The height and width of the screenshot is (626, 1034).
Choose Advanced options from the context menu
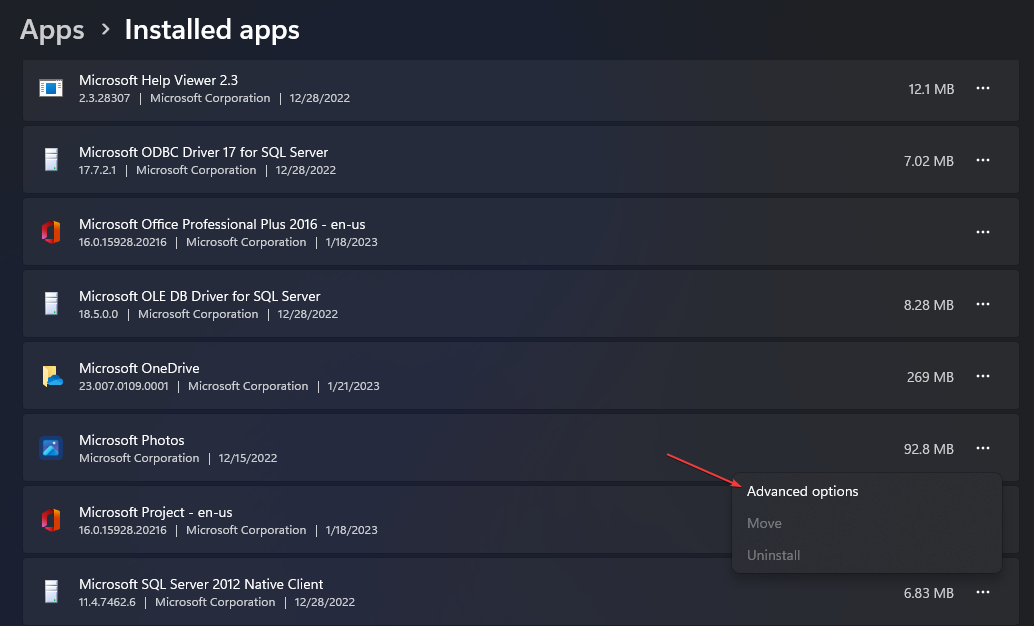coord(802,491)
